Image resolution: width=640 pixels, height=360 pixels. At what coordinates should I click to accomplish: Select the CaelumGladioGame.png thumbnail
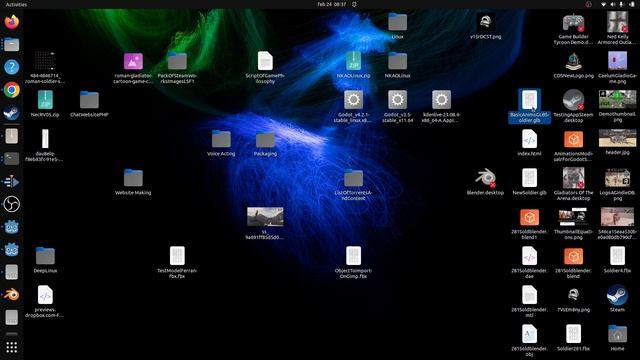coord(617,68)
